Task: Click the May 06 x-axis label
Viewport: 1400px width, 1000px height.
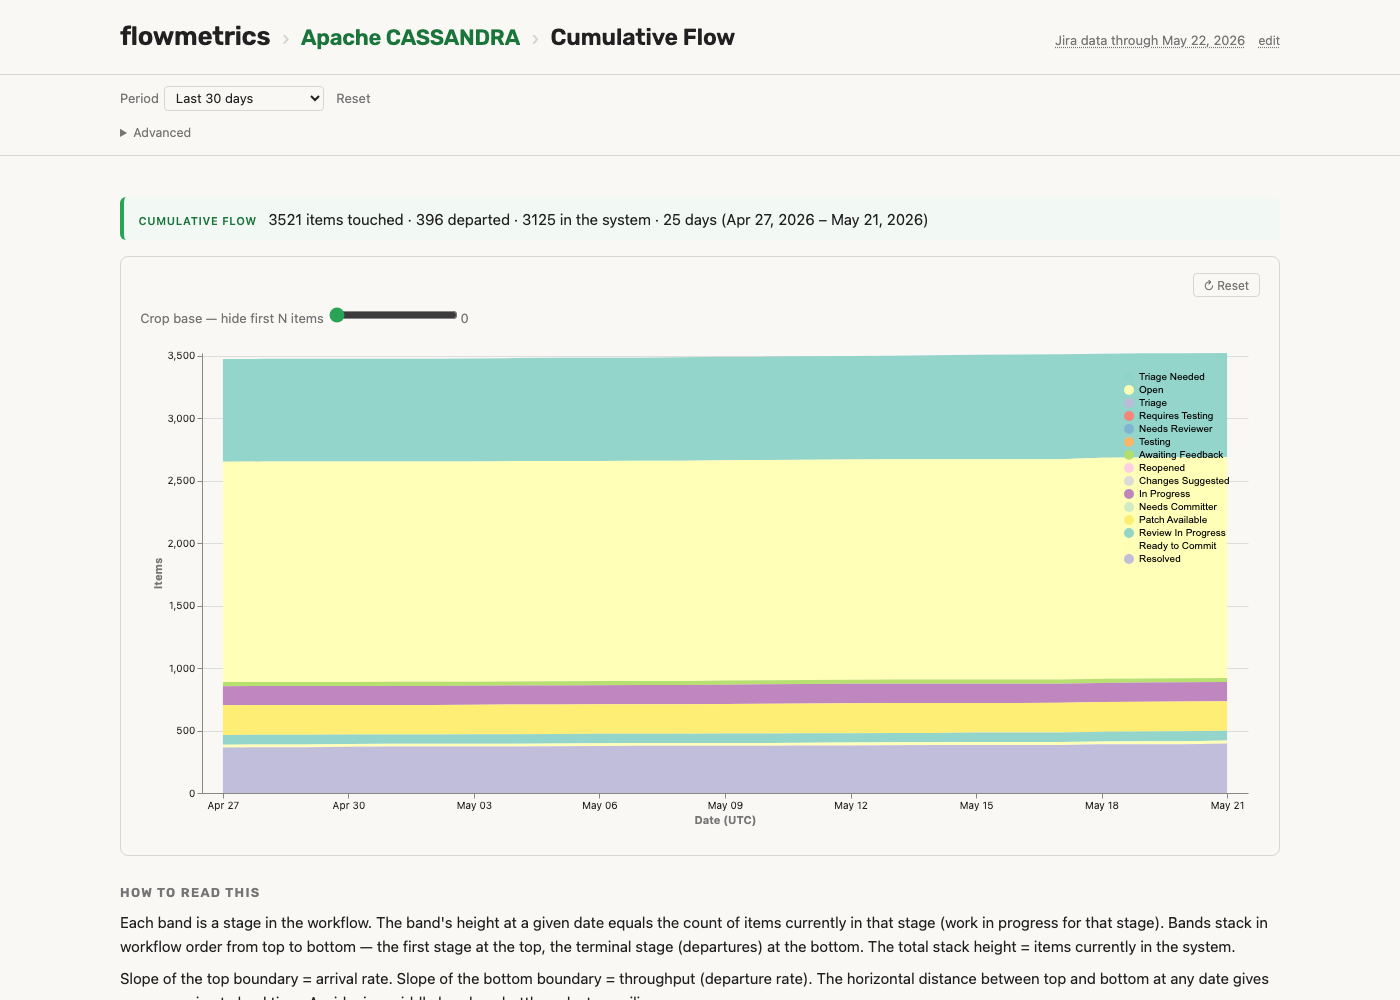Action: point(600,805)
